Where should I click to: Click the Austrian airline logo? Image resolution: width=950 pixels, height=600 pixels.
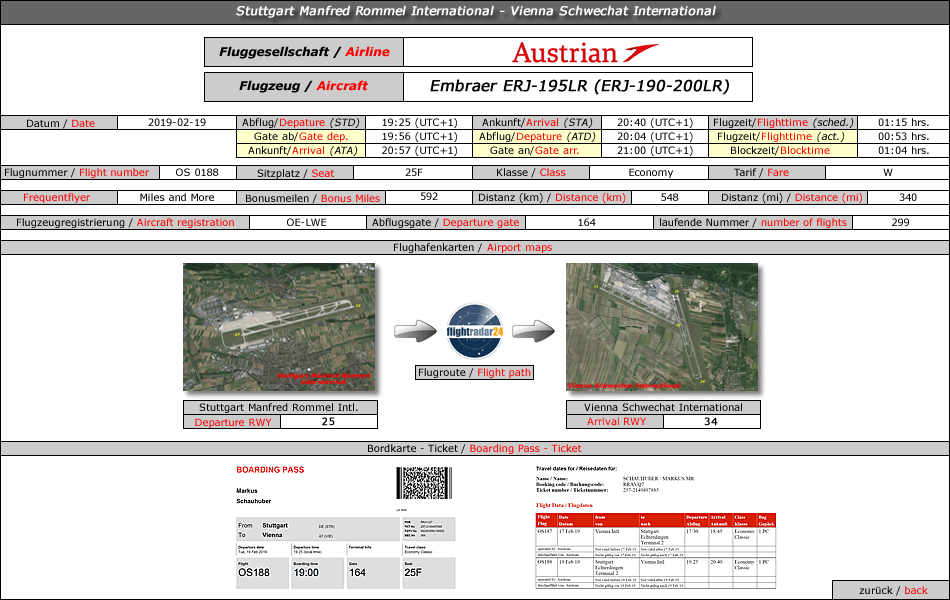tap(577, 52)
